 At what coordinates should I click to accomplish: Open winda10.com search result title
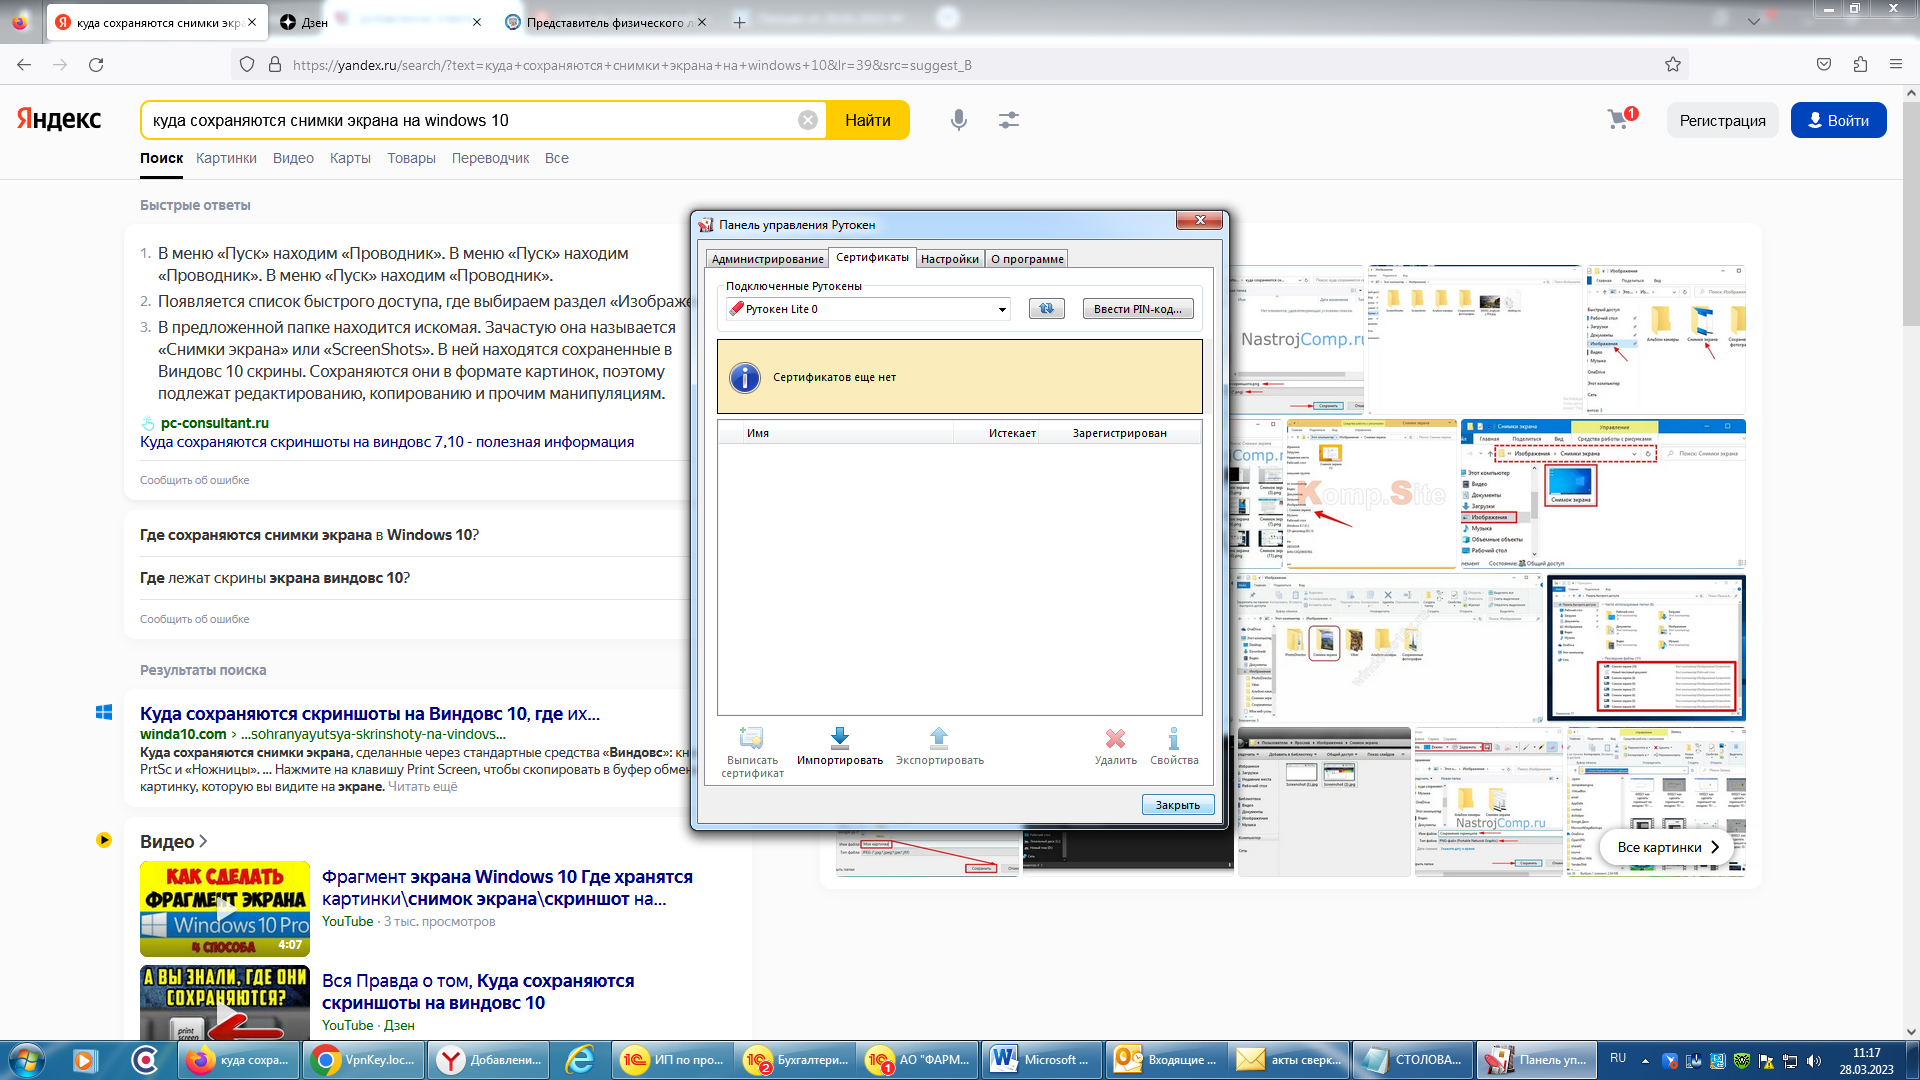click(x=370, y=714)
